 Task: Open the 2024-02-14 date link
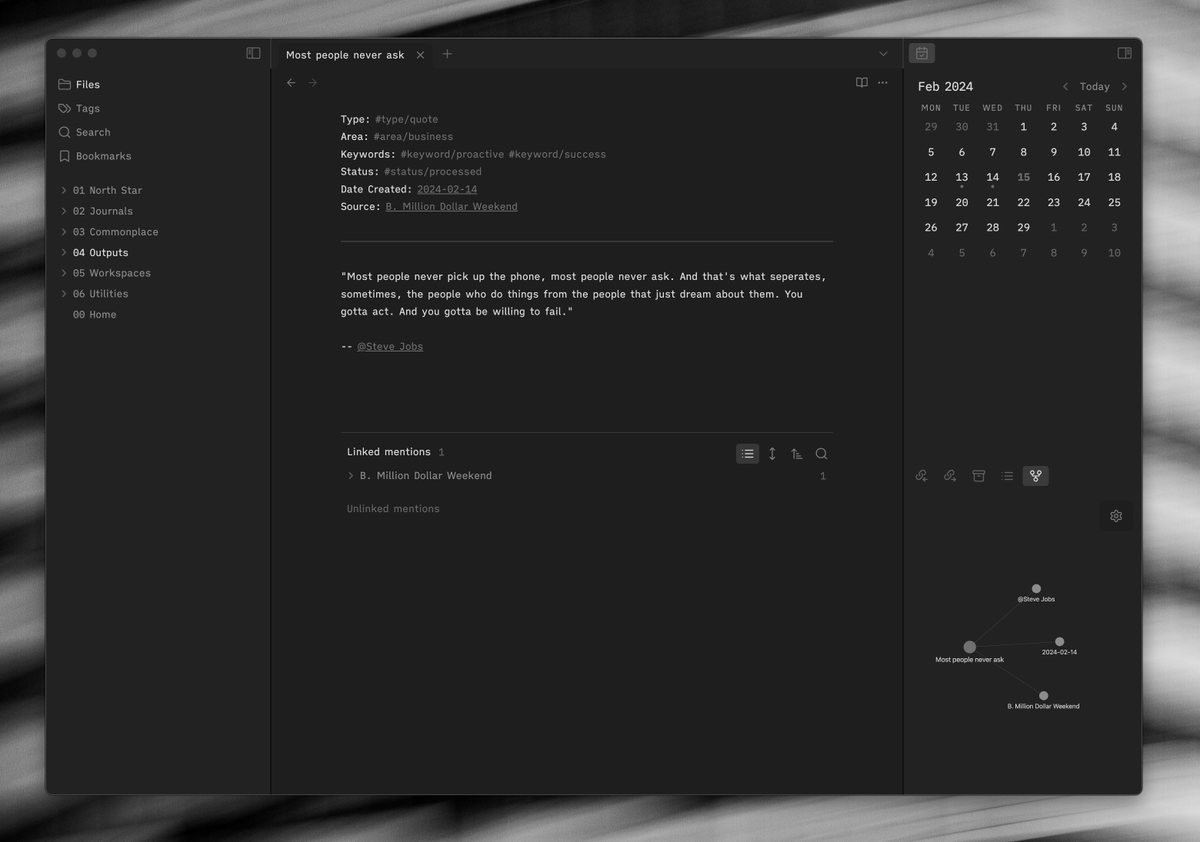[447, 189]
